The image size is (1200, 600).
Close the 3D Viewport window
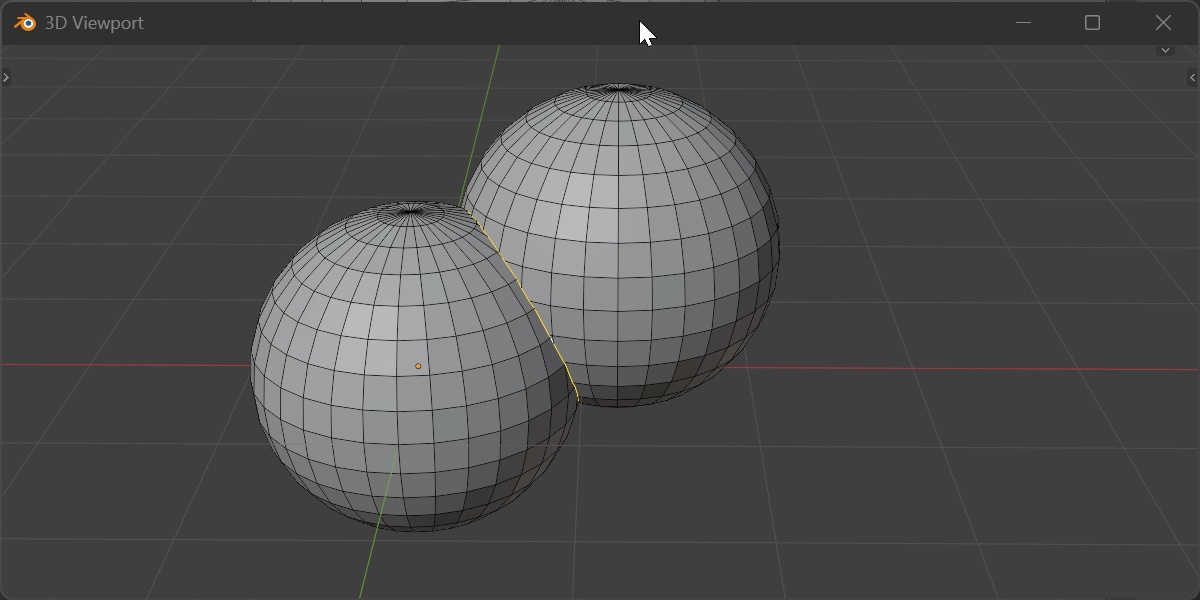1163,23
